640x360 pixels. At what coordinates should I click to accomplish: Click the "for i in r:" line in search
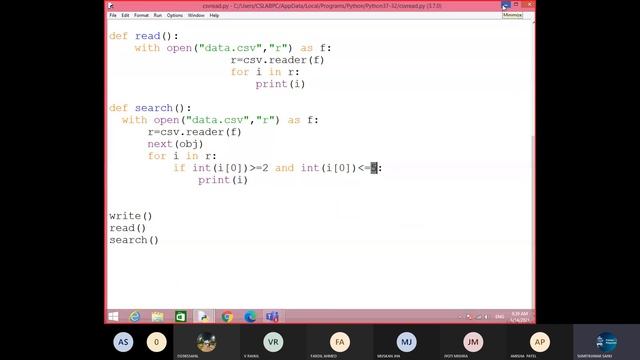click(182, 156)
